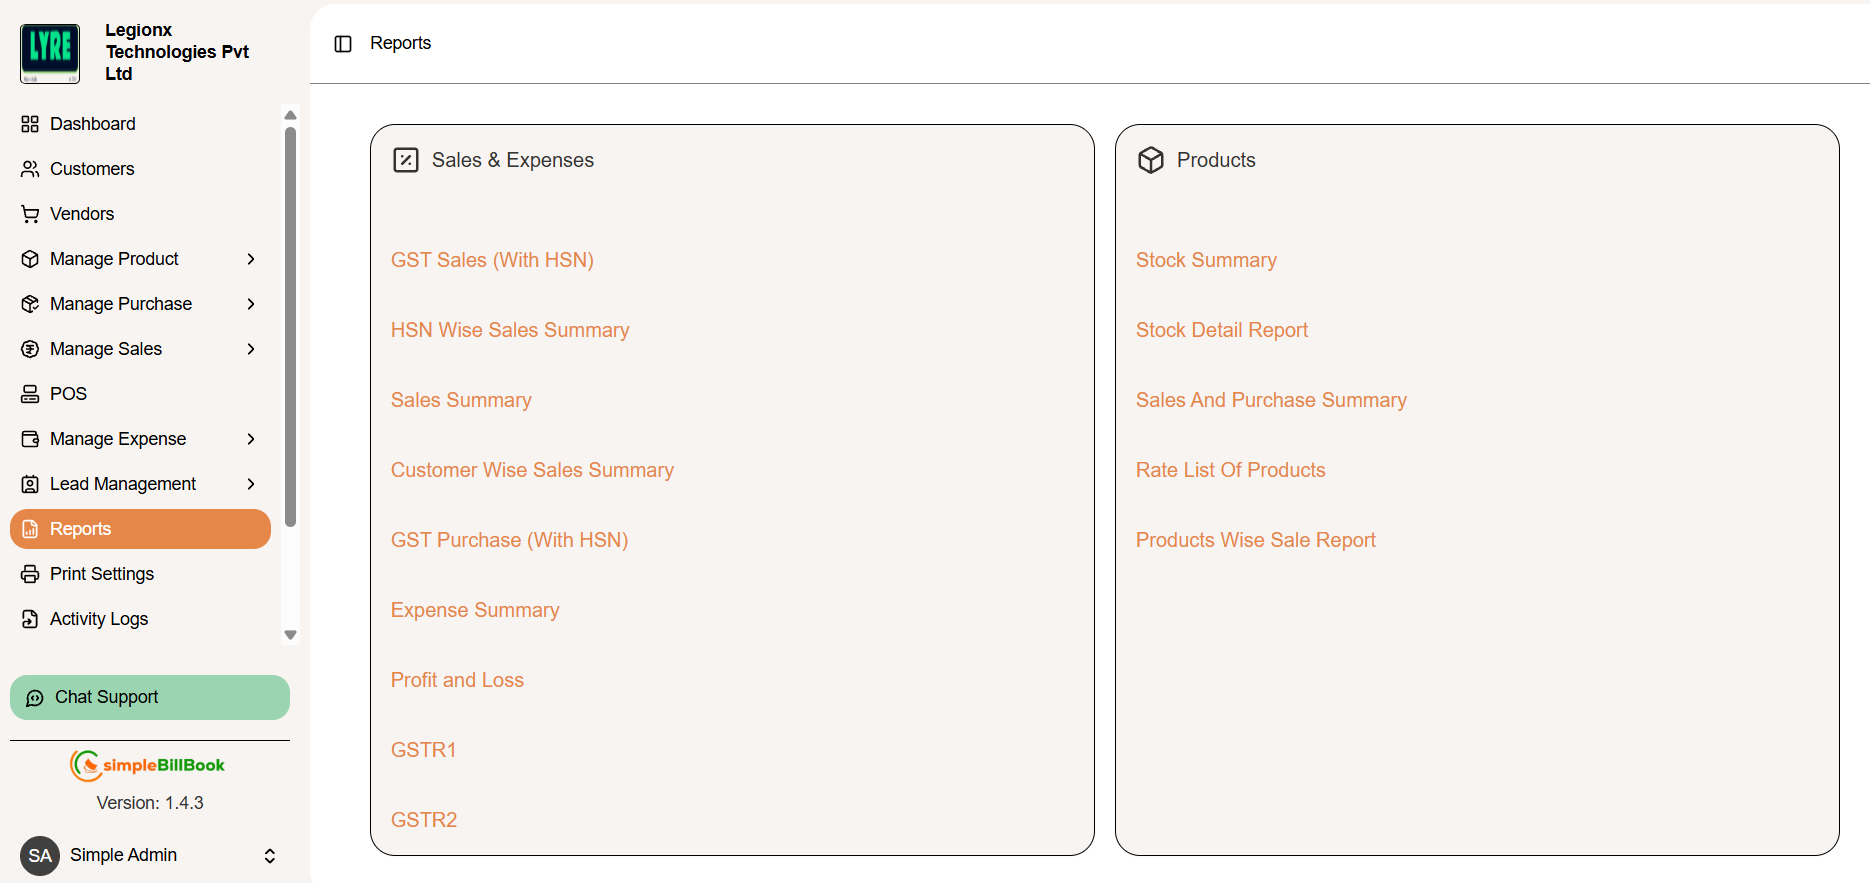Select the highlighted Reports menu item

point(140,529)
